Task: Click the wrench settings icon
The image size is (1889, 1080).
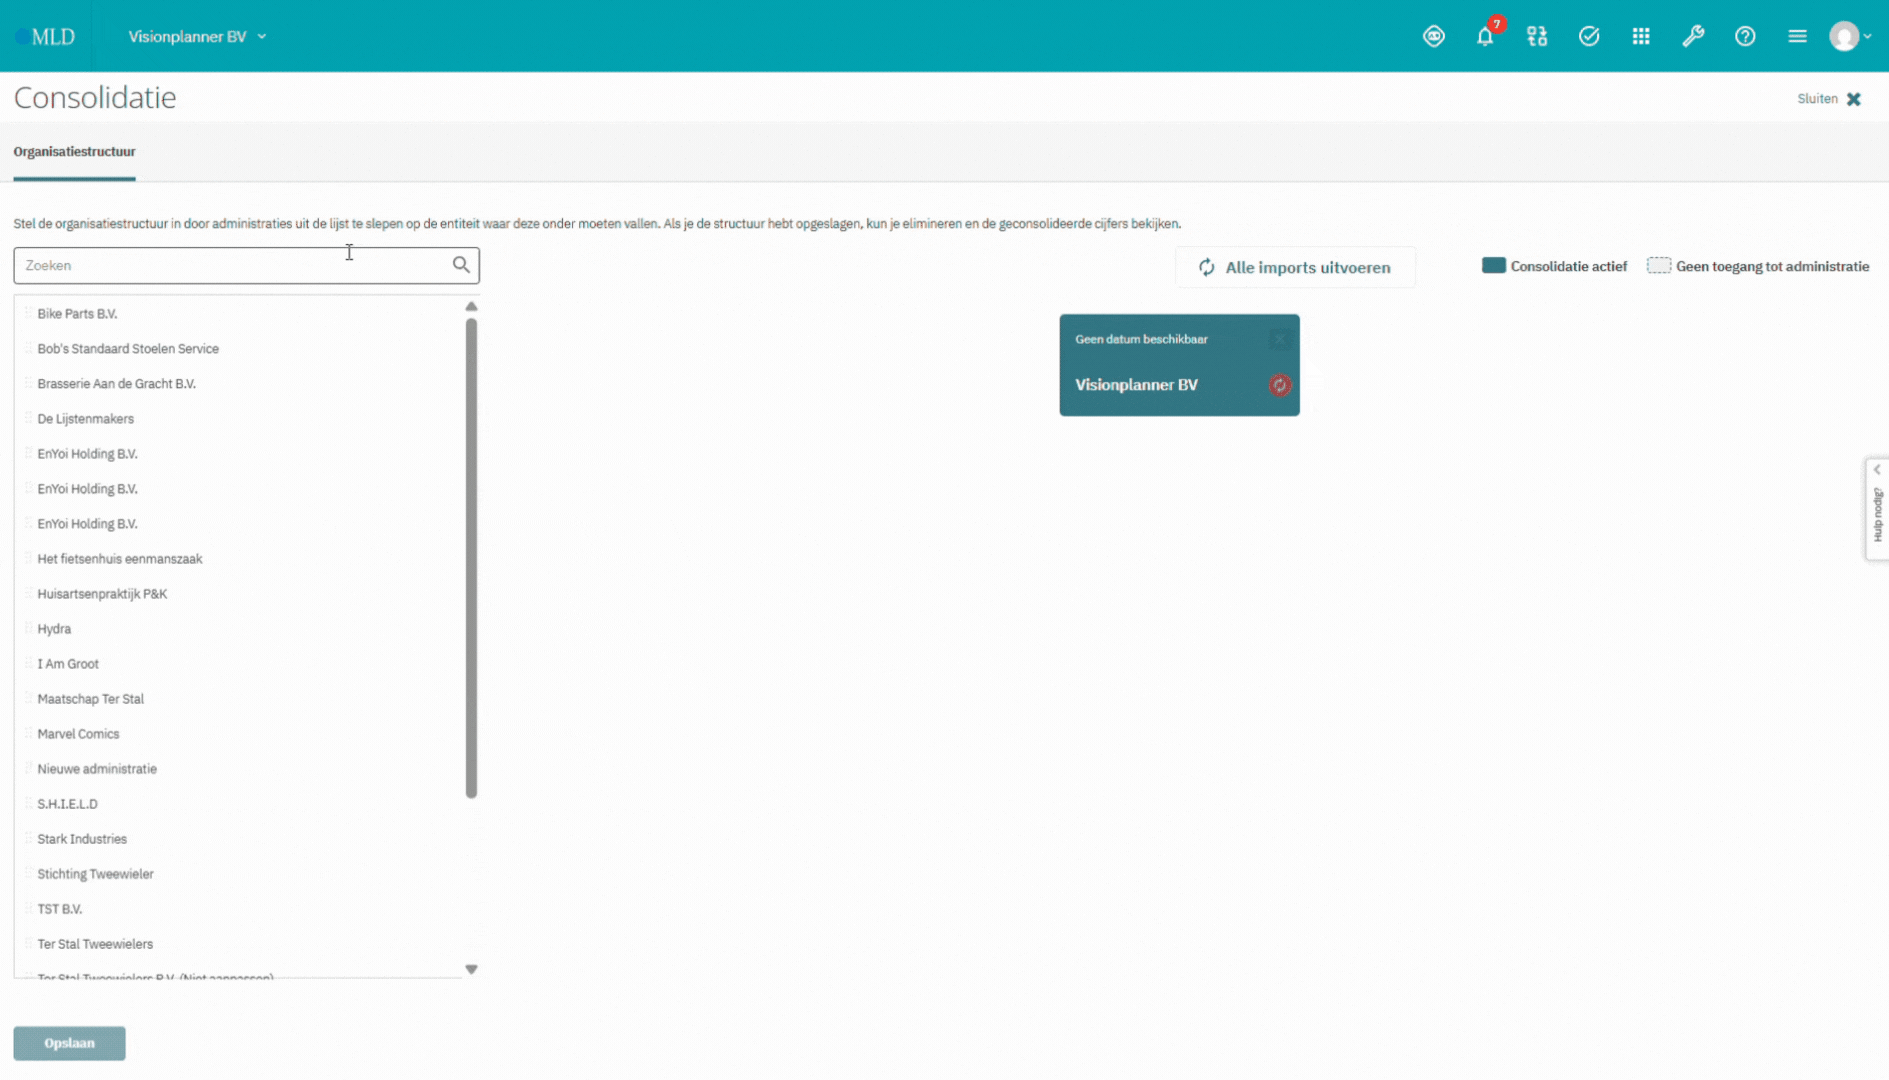Action: coord(1693,37)
